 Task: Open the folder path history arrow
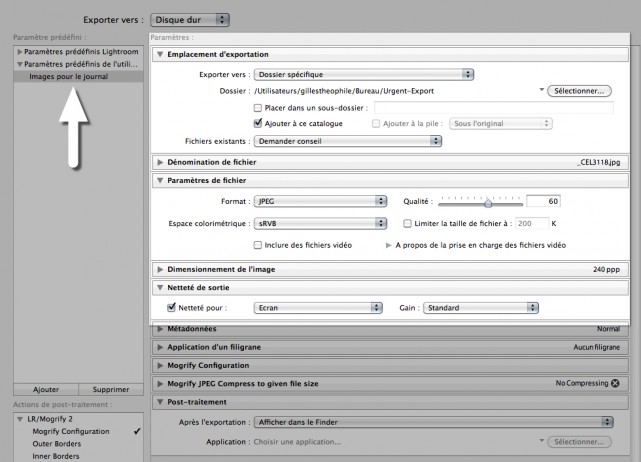541,90
